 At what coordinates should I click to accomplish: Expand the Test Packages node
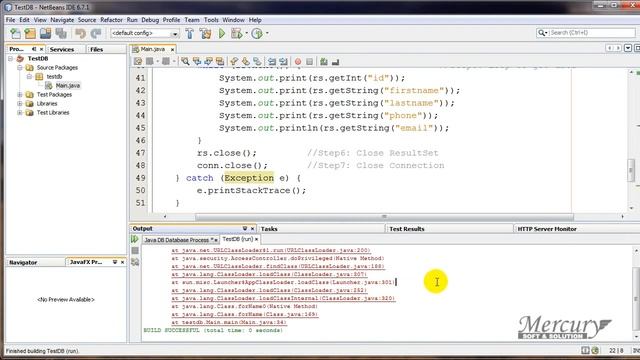[20, 94]
